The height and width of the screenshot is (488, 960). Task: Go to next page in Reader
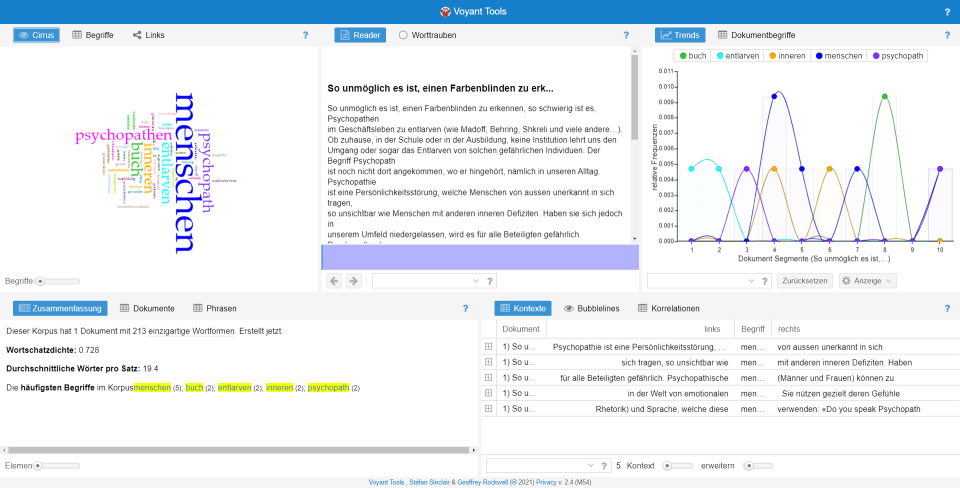click(x=353, y=281)
